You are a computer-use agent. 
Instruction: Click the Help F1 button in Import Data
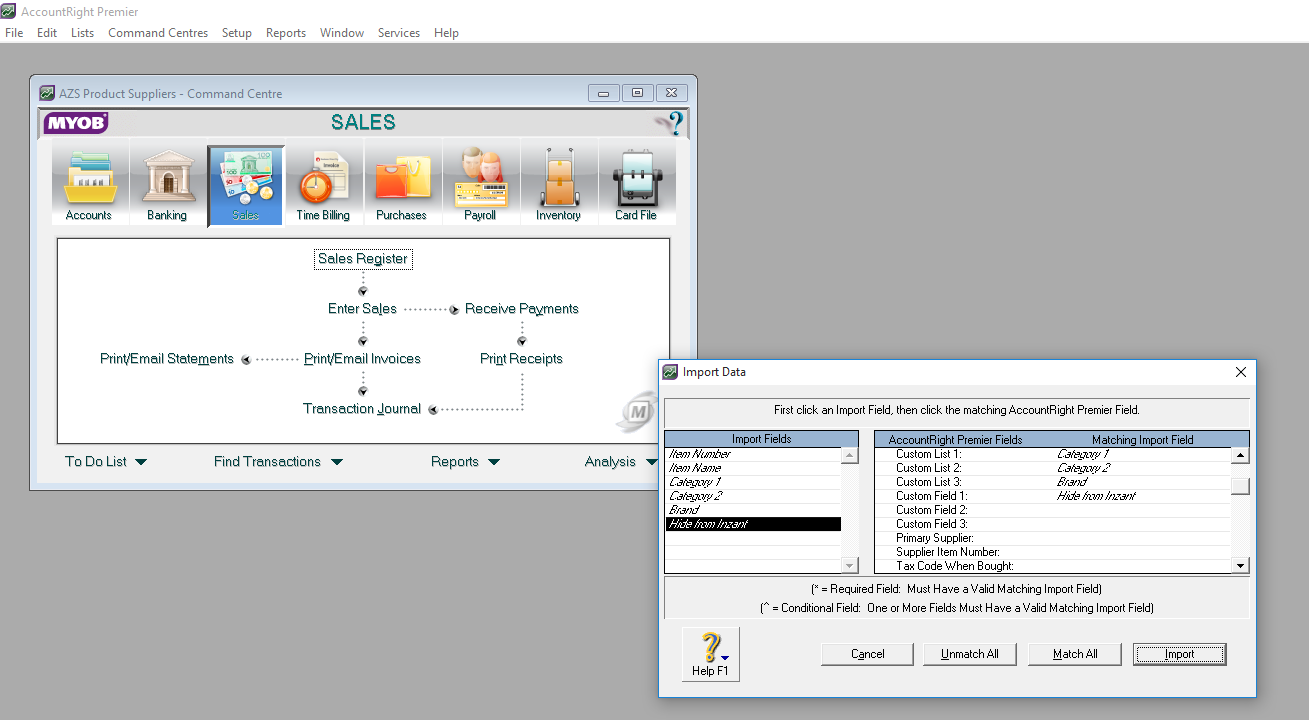pos(711,654)
